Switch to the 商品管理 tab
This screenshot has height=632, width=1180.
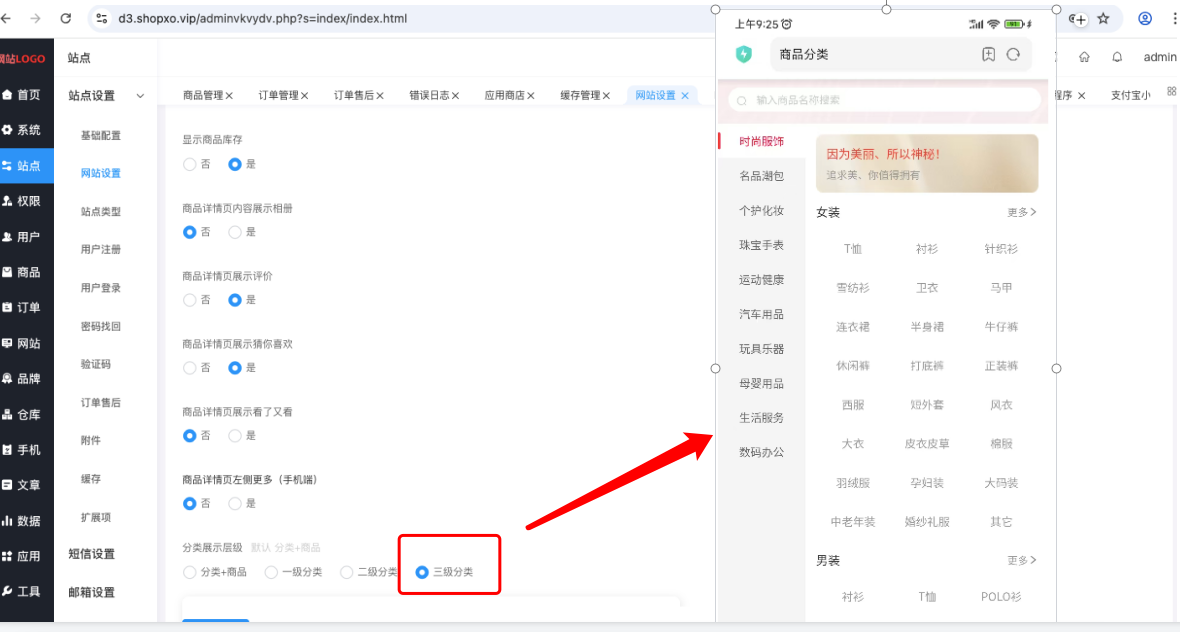(x=203, y=95)
